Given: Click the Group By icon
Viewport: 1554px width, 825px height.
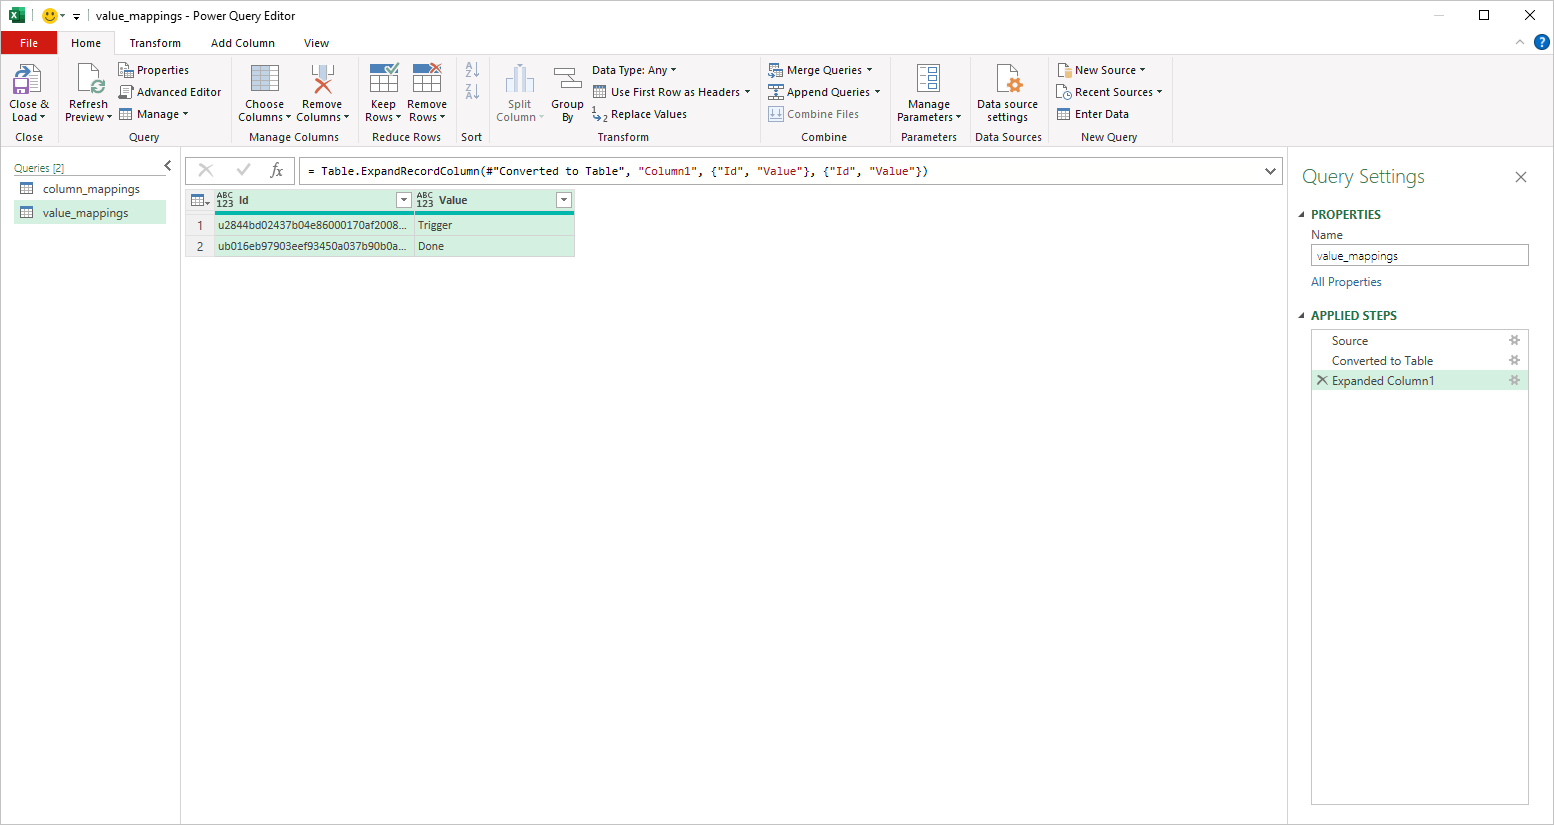Looking at the screenshot, I should point(567,79).
